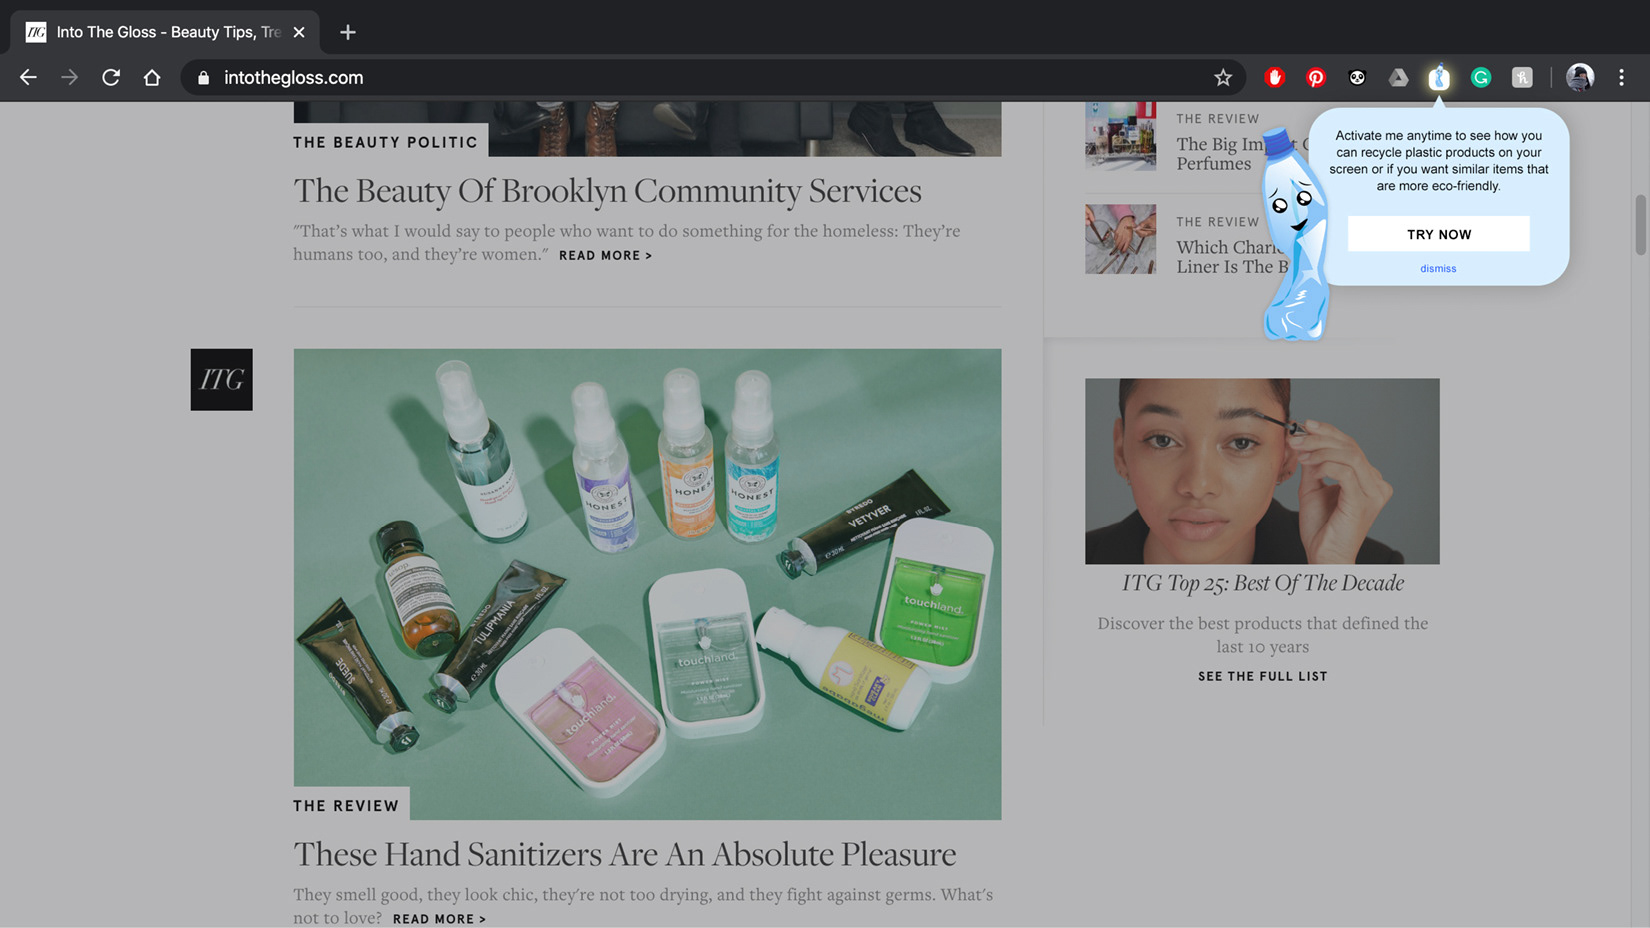Image resolution: width=1650 pixels, height=928 pixels.
Task: Open the Chrome three-dot menu
Action: coord(1622,77)
